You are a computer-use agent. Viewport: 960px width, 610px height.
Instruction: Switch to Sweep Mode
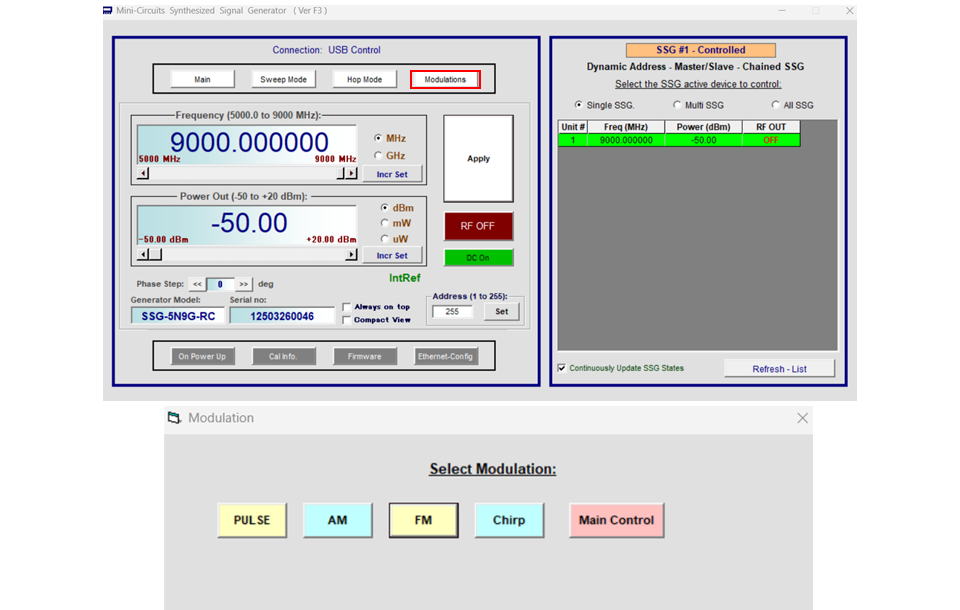click(283, 80)
